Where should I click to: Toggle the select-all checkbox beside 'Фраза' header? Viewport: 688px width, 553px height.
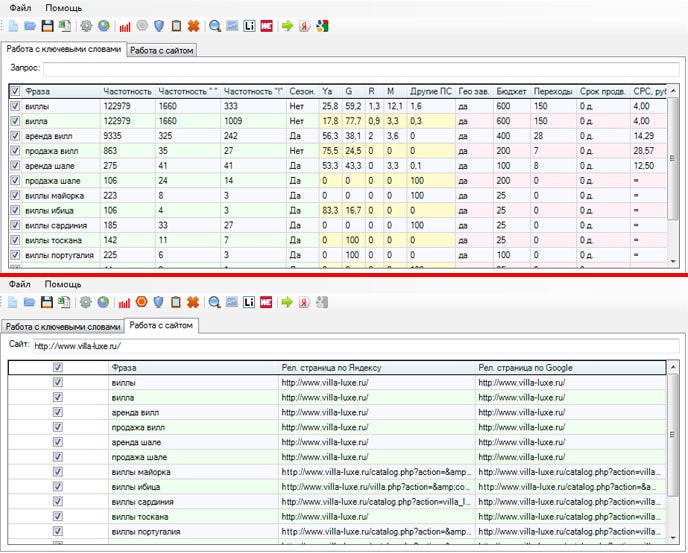pos(14,91)
